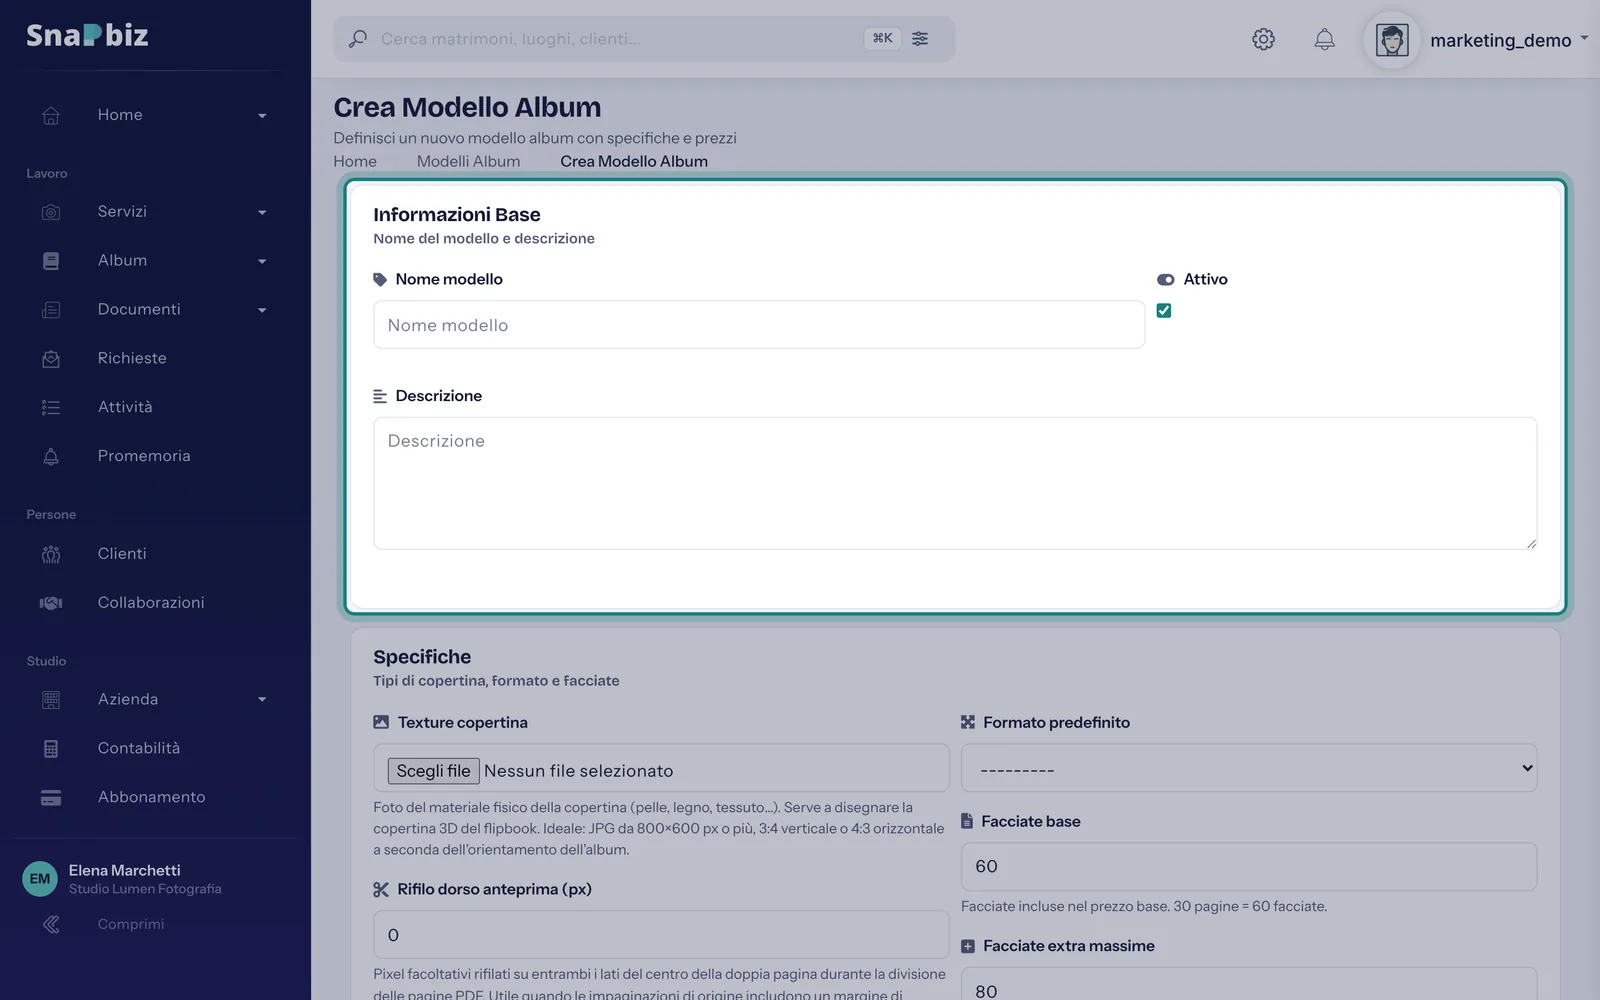Open Richieste in the sidebar

132,358
